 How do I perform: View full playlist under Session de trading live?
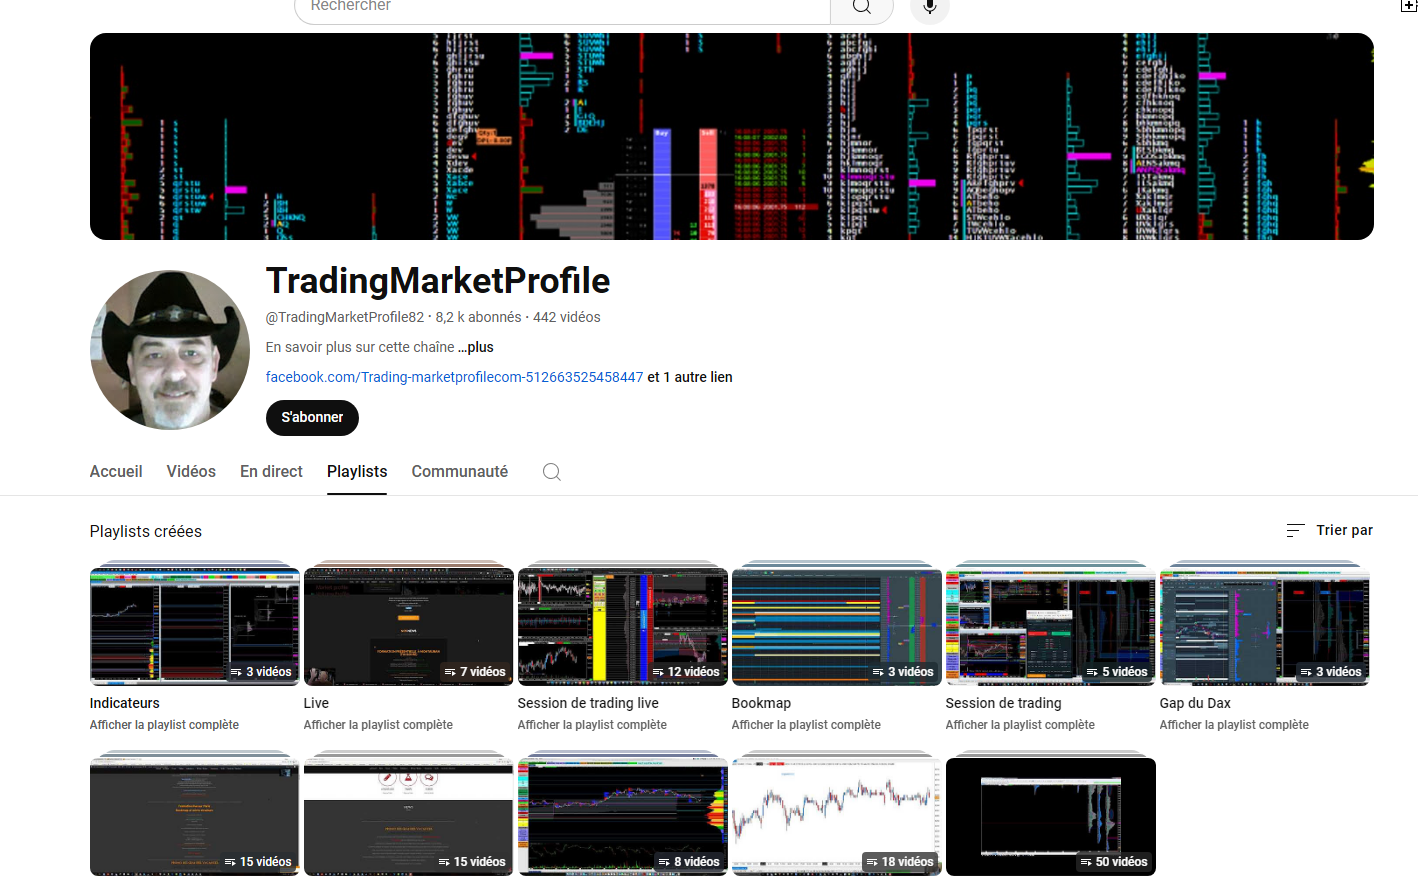[x=592, y=725]
